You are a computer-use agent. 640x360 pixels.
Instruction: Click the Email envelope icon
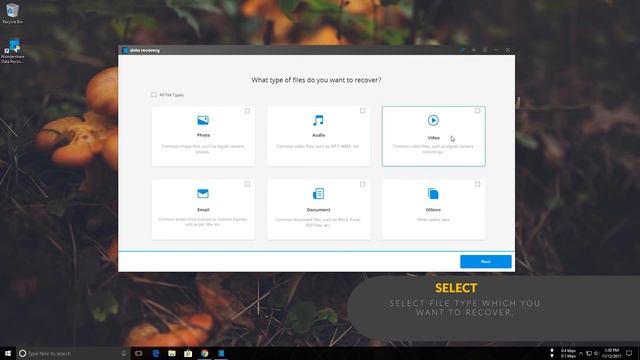coord(203,193)
